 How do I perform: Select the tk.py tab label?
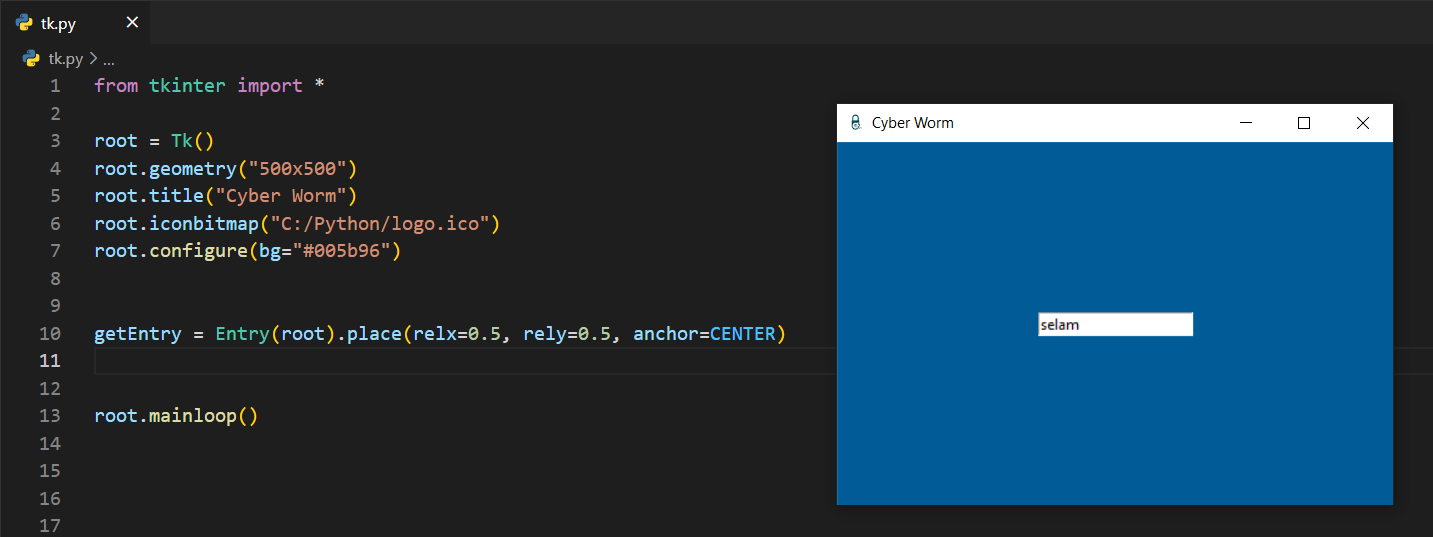(x=59, y=23)
